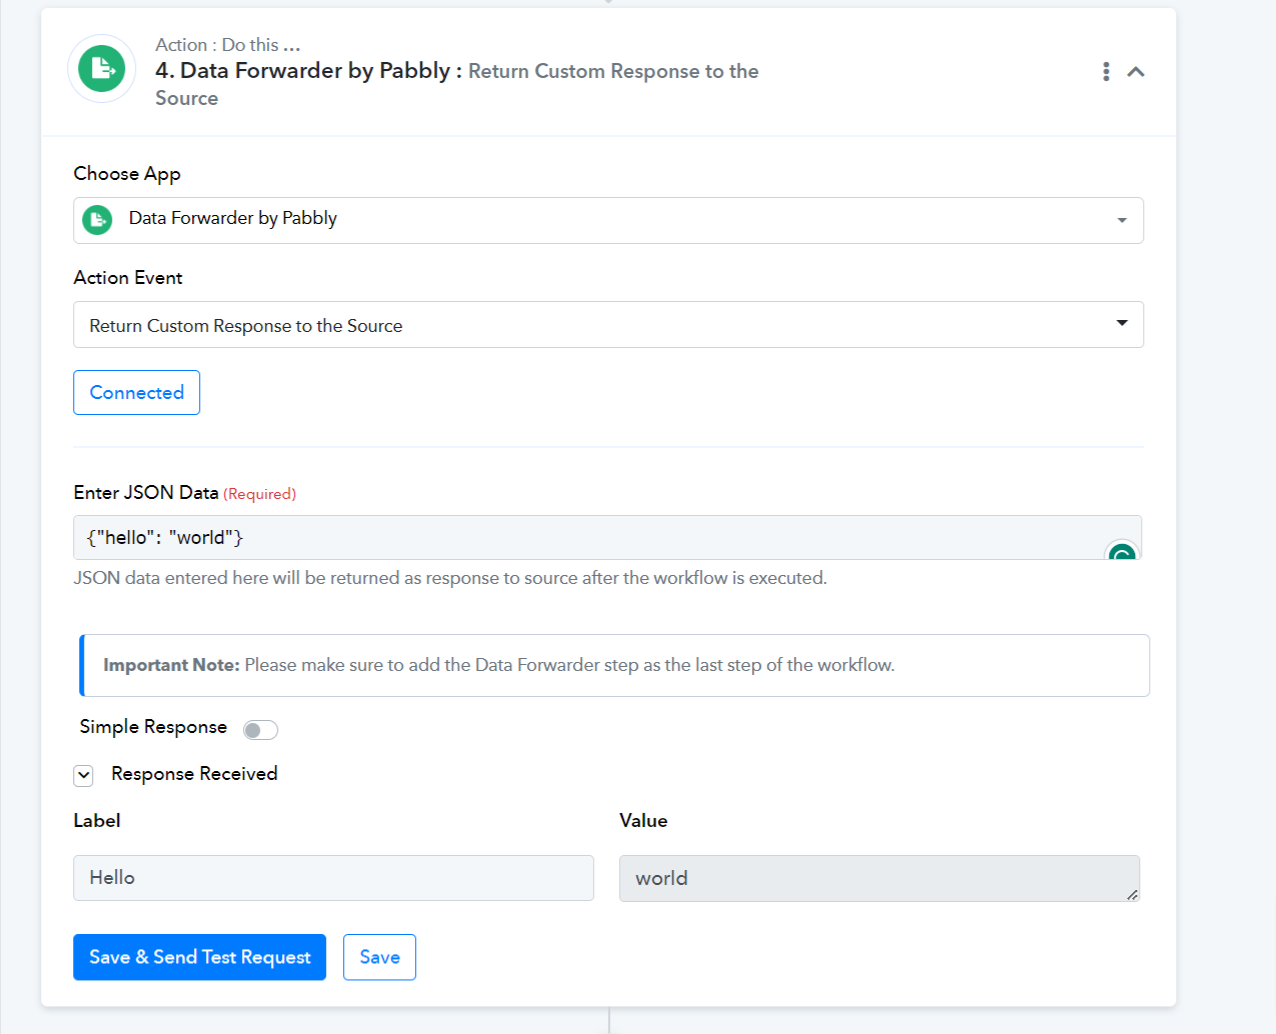Open the Action Event dropdown

pyautogui.click(x=608, y=325)
